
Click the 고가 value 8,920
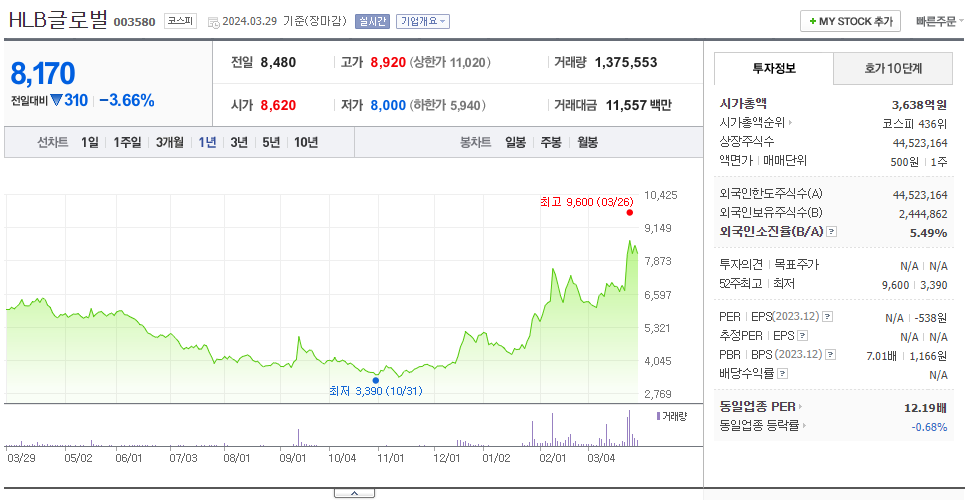click(388, 62)
